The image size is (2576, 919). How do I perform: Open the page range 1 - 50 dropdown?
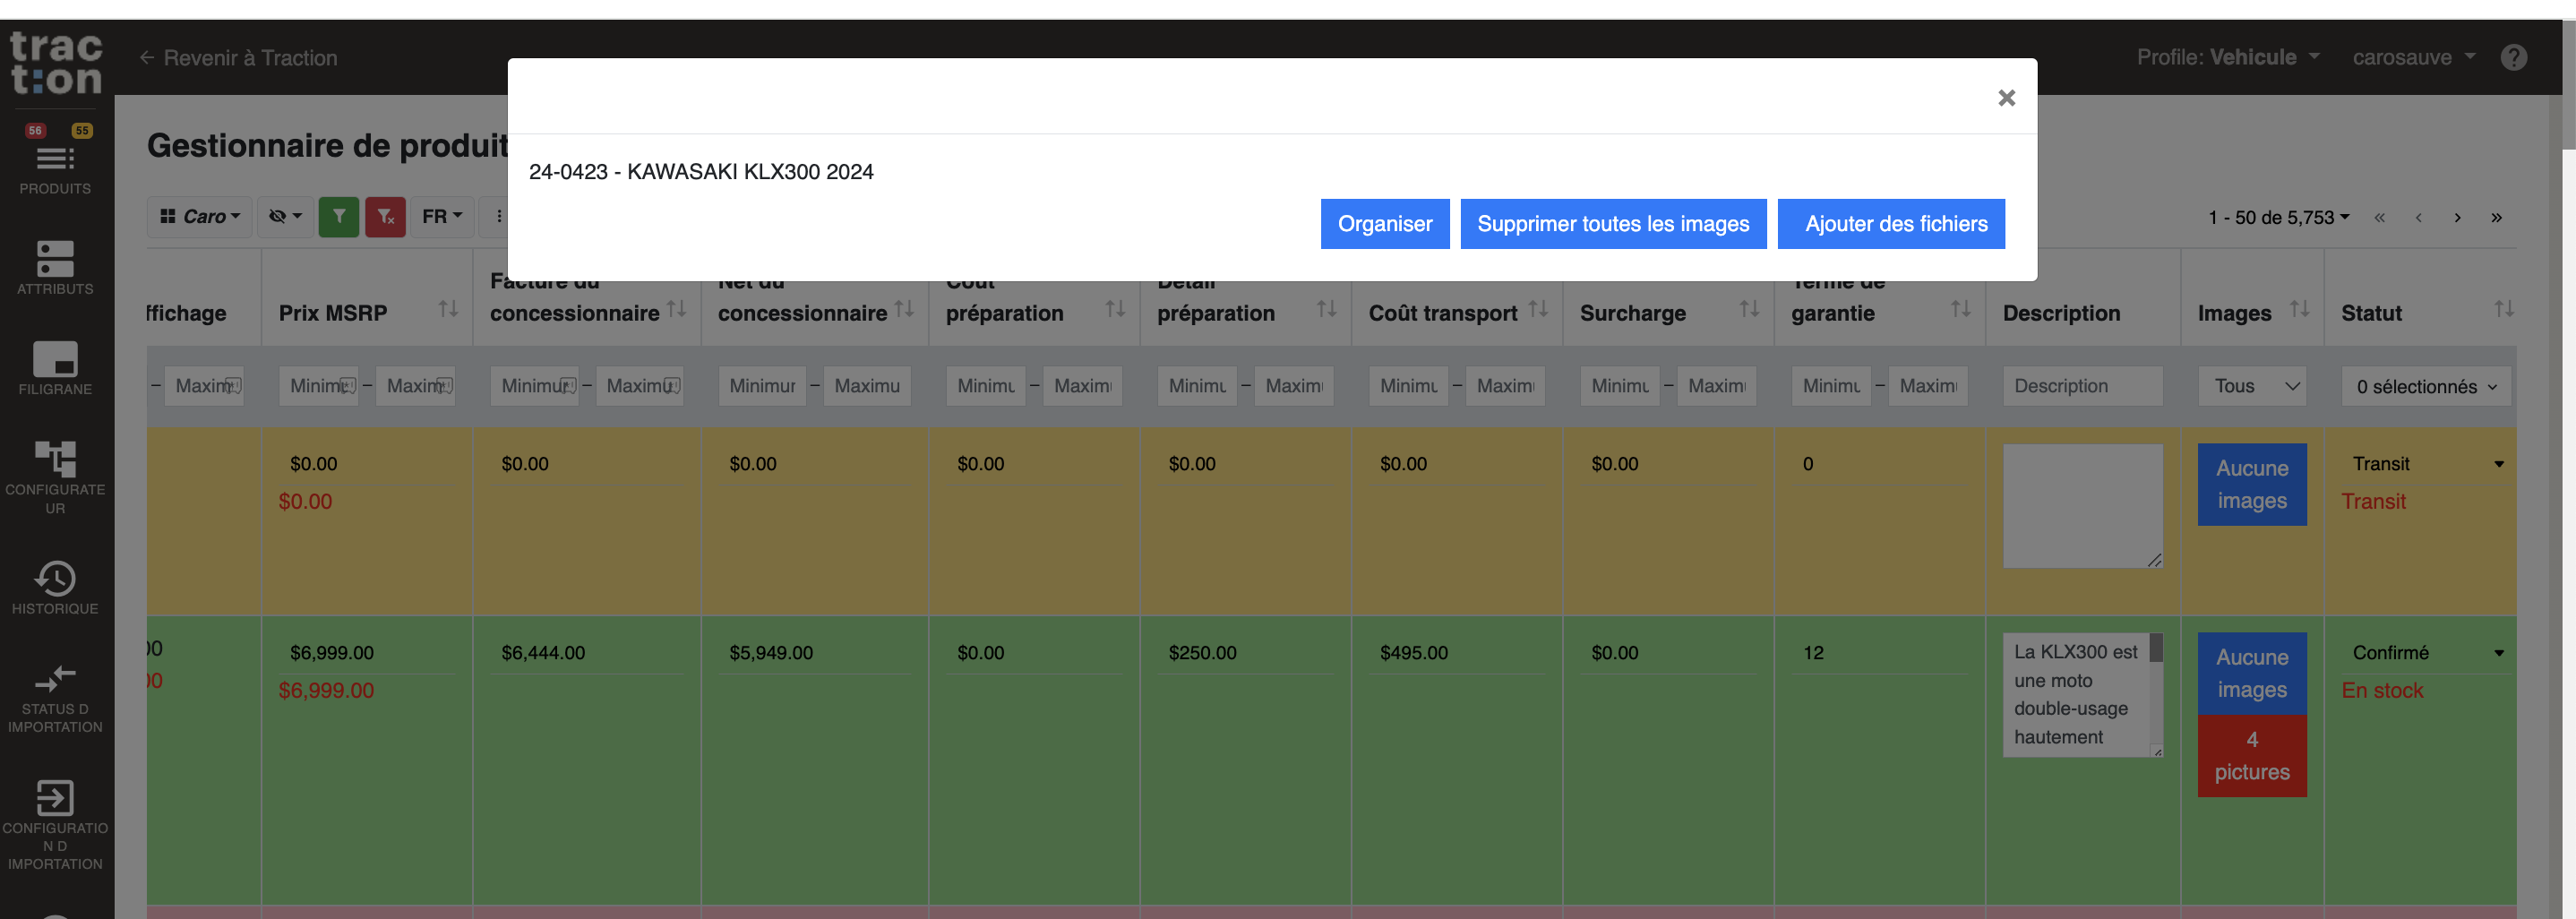[2278, 217]
